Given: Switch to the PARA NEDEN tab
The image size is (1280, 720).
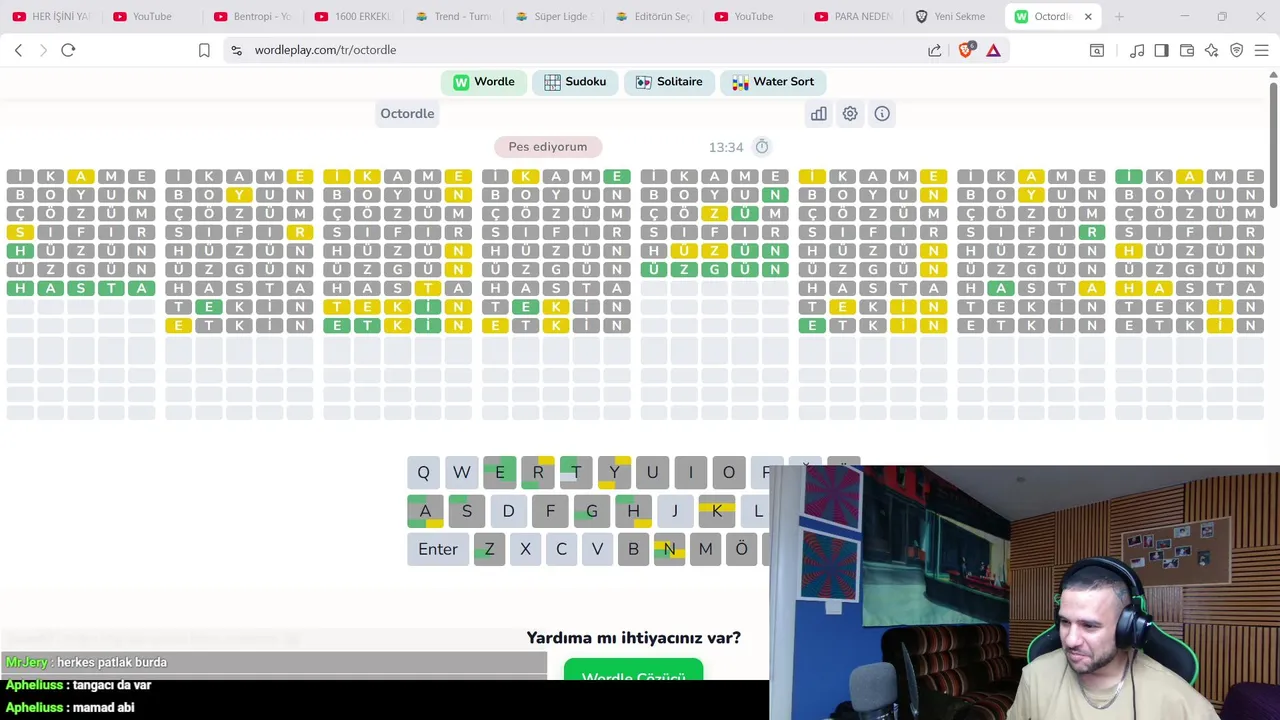Looking at the screenshot, I should click(855, 16).
